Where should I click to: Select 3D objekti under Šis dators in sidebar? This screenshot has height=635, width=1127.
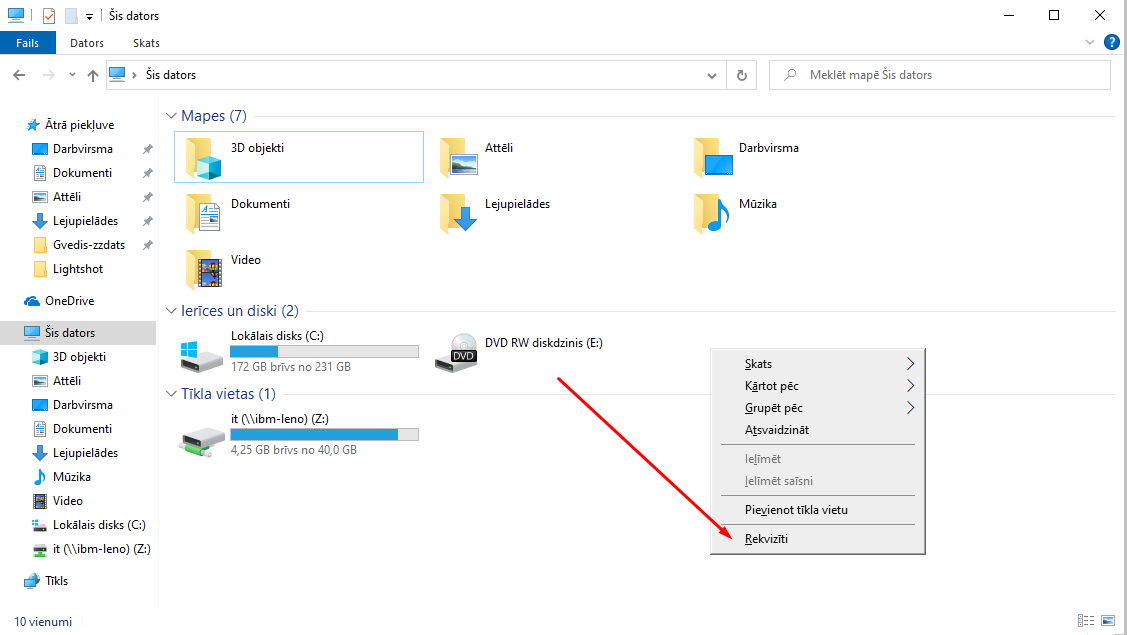79,357
